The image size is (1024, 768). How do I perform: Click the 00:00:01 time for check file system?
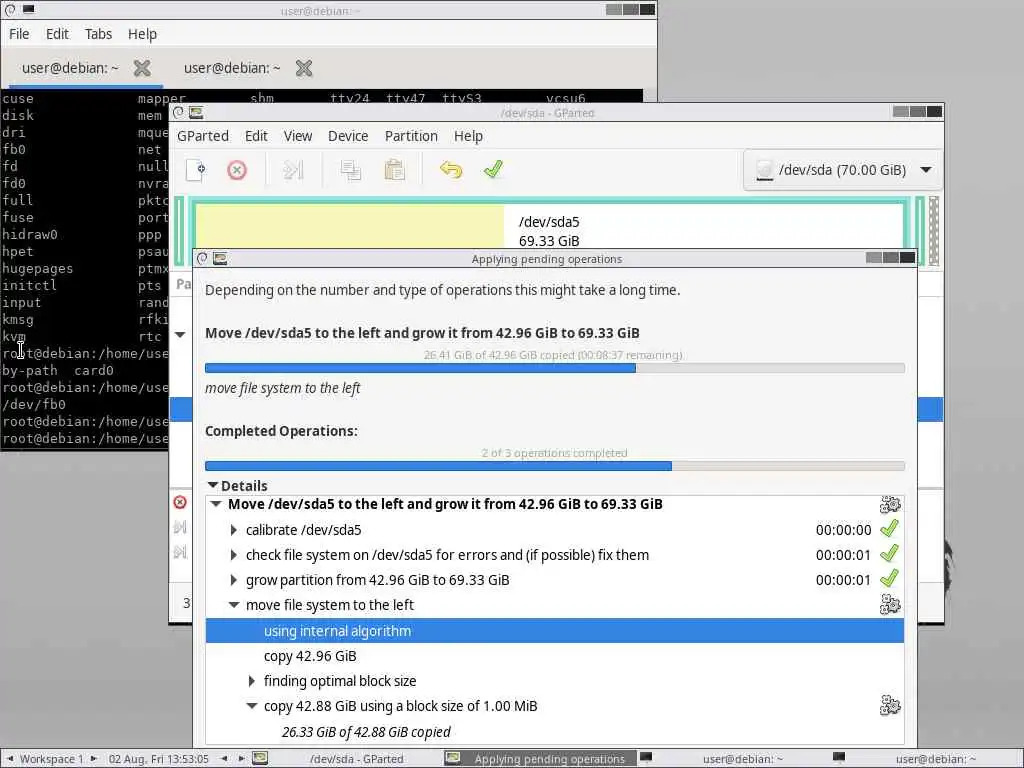(x=843, y=555)
